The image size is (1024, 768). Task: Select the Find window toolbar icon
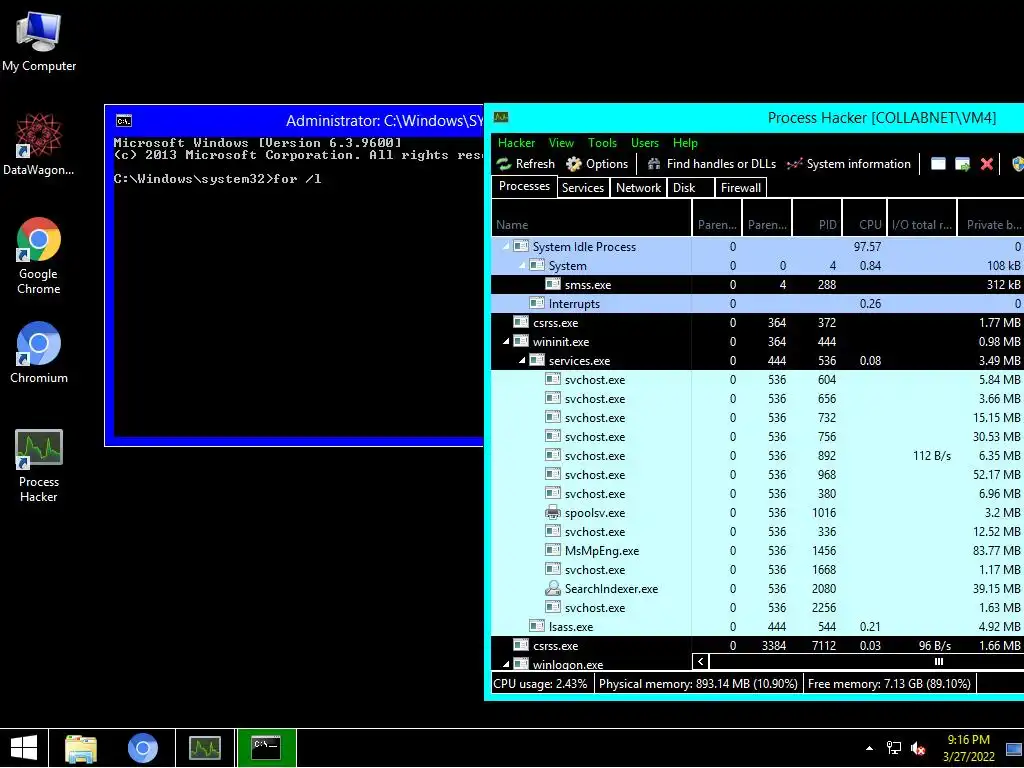[938, 163]
